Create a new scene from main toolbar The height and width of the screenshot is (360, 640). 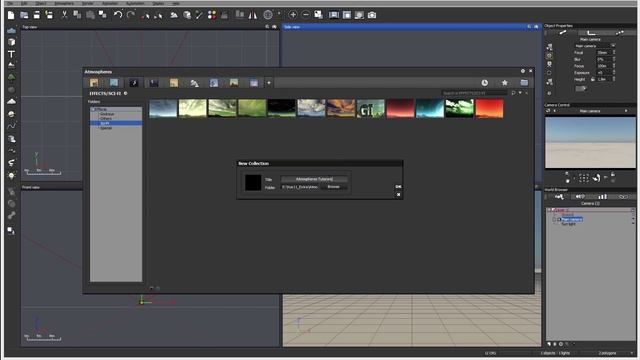point(11,15)
